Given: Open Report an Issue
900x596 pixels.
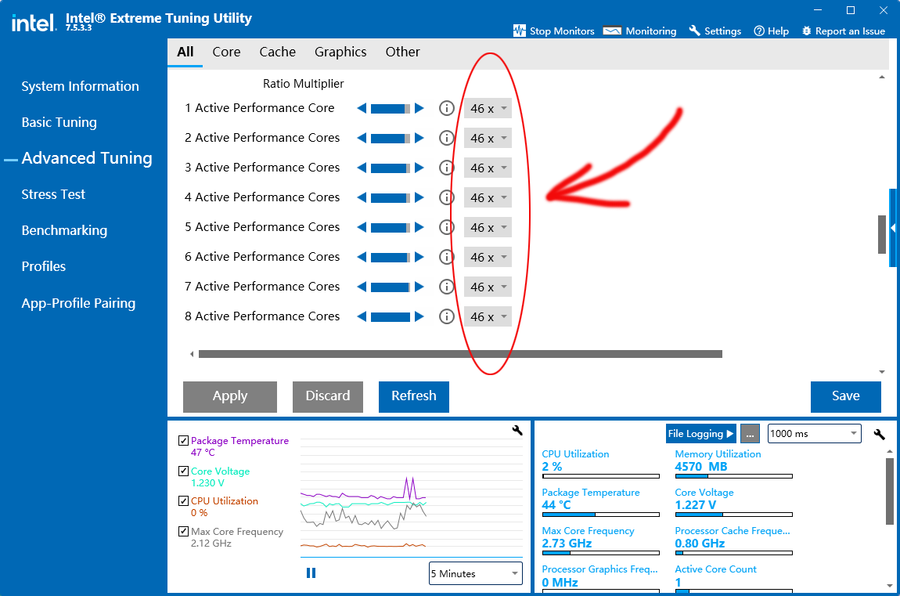Looking at the screenshot, I should click(x=841, y=31).
